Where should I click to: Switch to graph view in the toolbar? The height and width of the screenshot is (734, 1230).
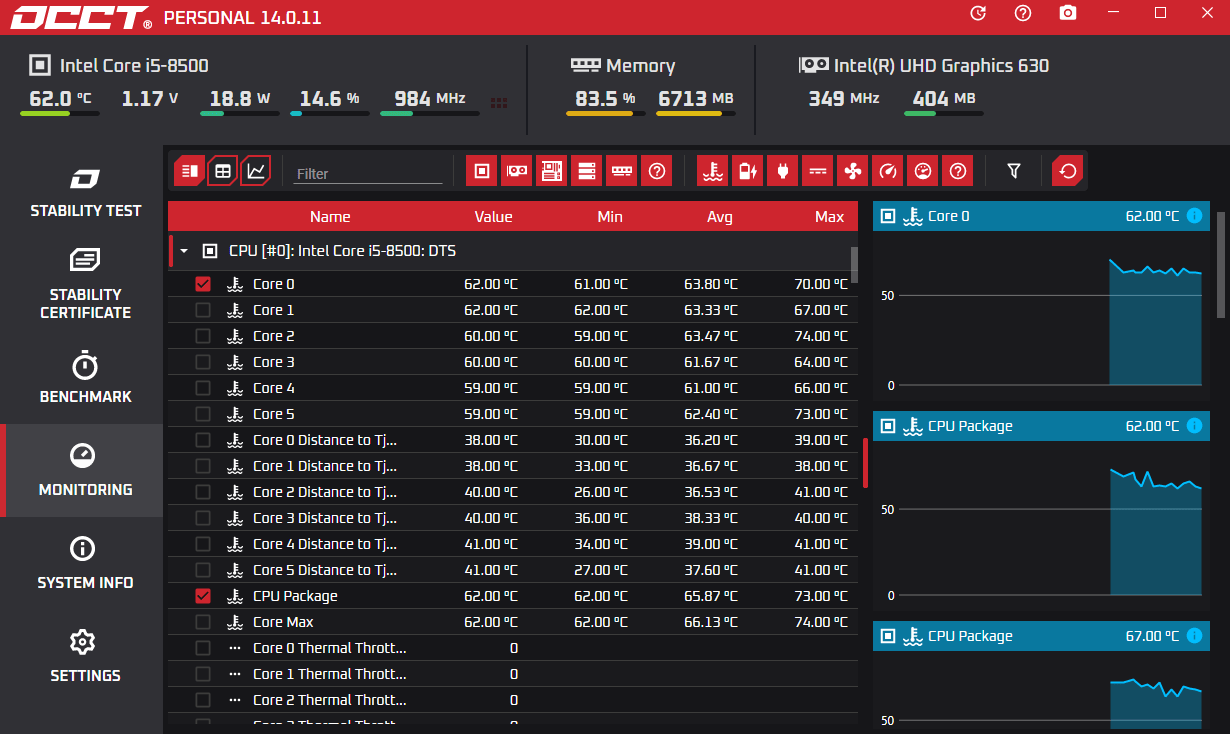click(x=256, y=171)
